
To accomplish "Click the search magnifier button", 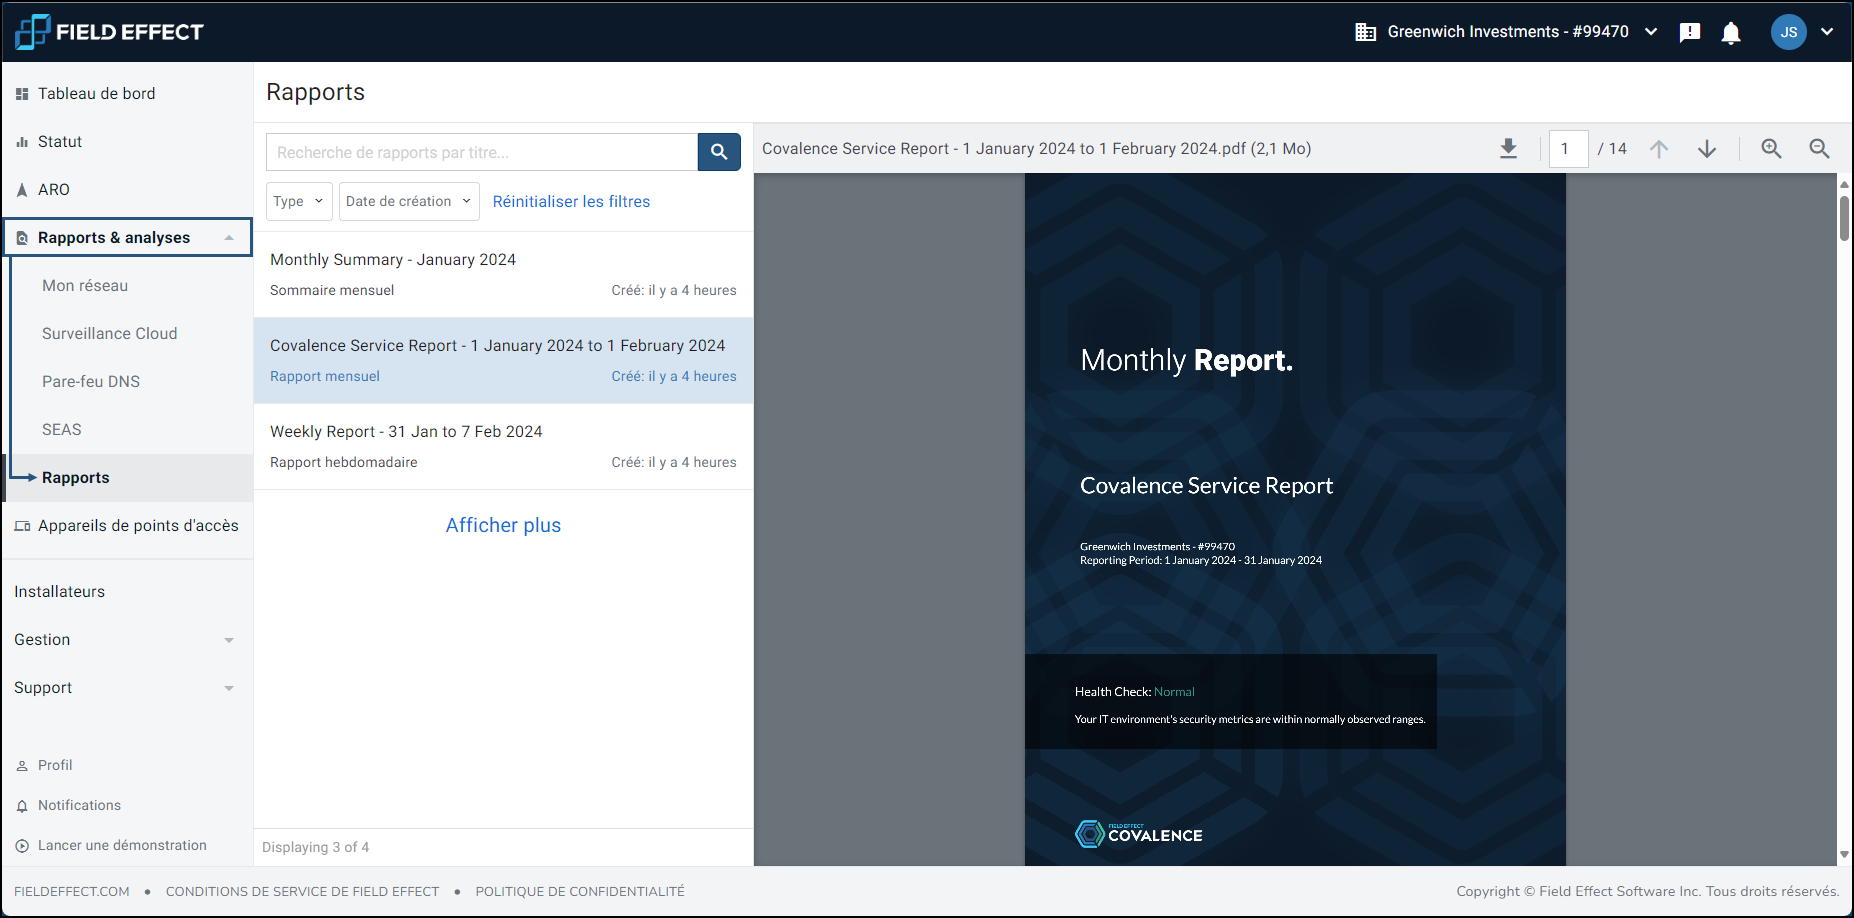I will (x=719, y=152).
